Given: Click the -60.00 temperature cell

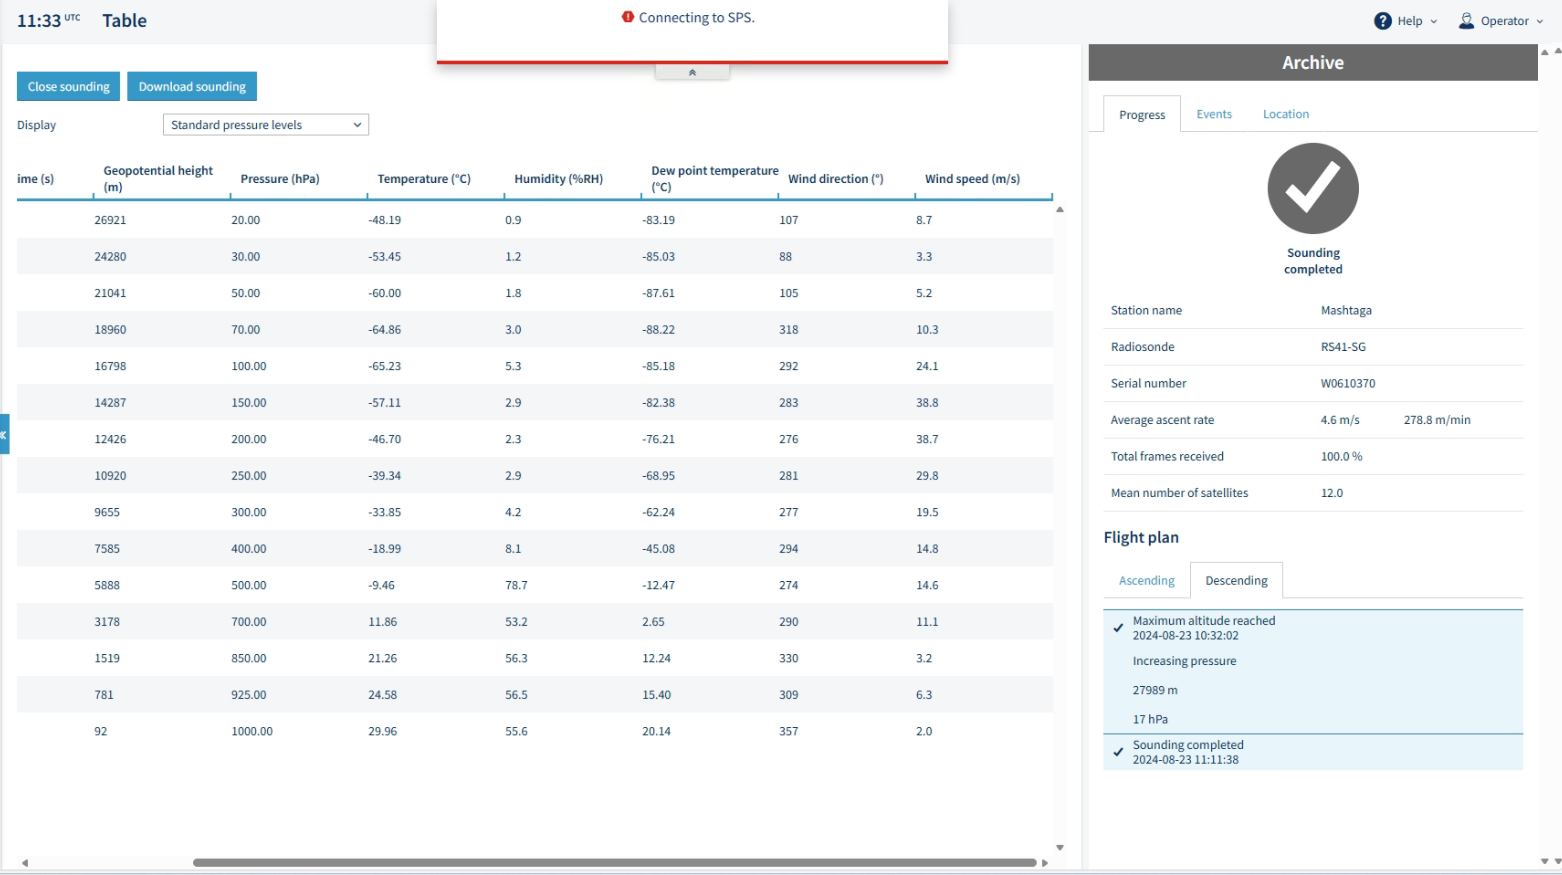Looking at the screenshot, I should point(384,294).
